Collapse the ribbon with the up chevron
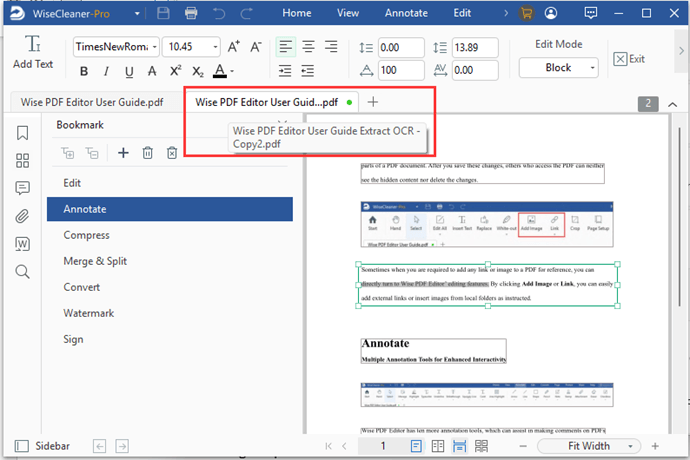Image resolution: width=690 pixels, height=460 pixels. coord(672,104)
